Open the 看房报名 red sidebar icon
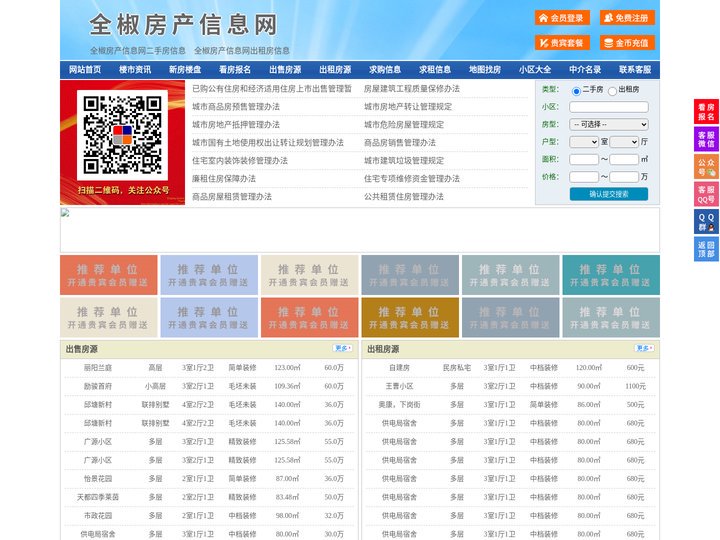This screenshot has width=720, height=540. click(x=706, y=112)
